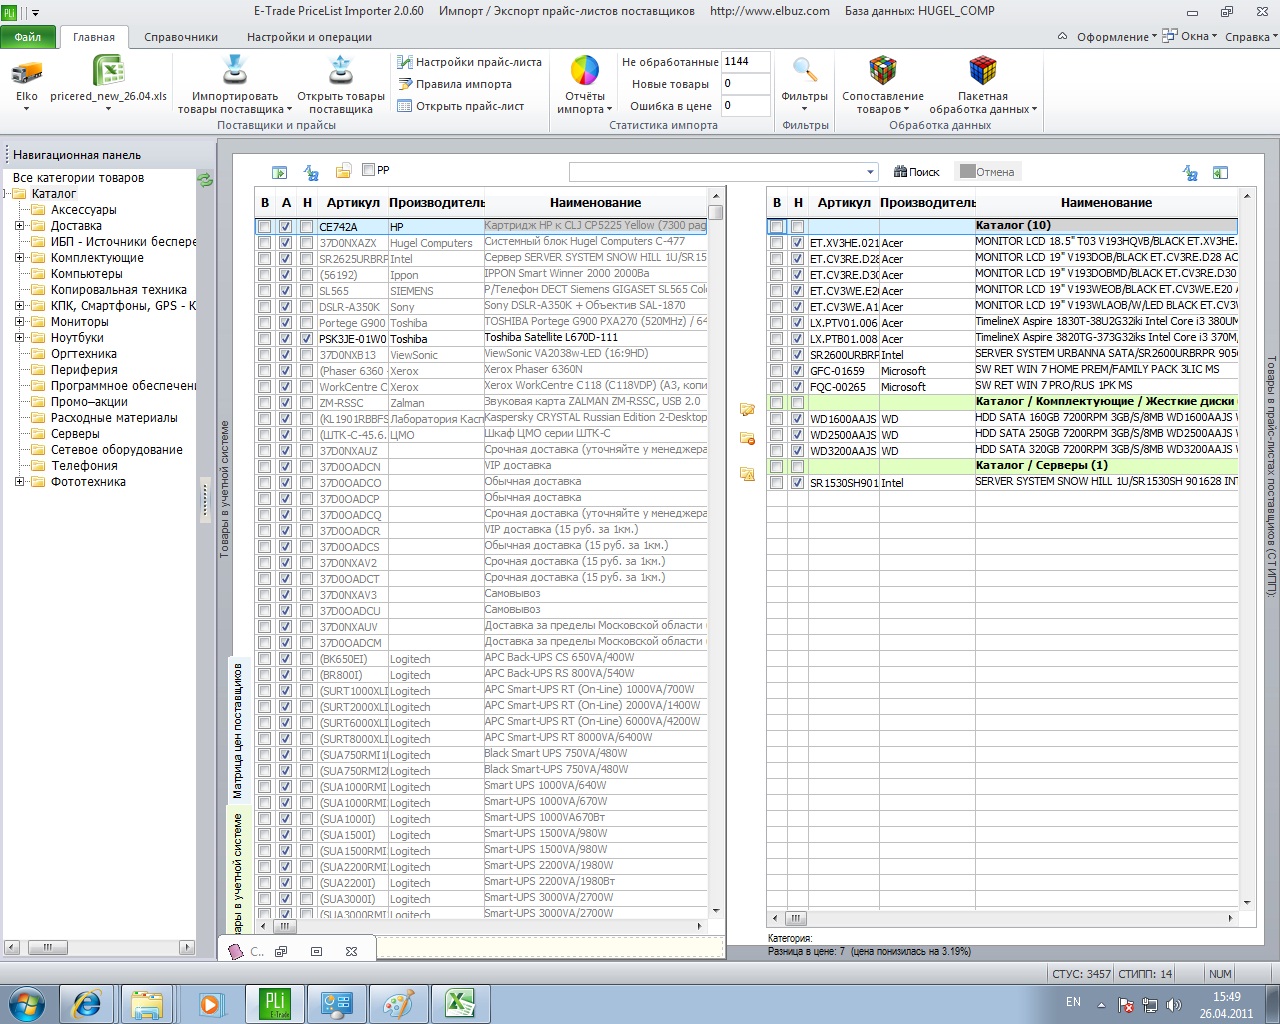Open the Справка menu
The image size is (1280, 1024).
coord(1251,37)
